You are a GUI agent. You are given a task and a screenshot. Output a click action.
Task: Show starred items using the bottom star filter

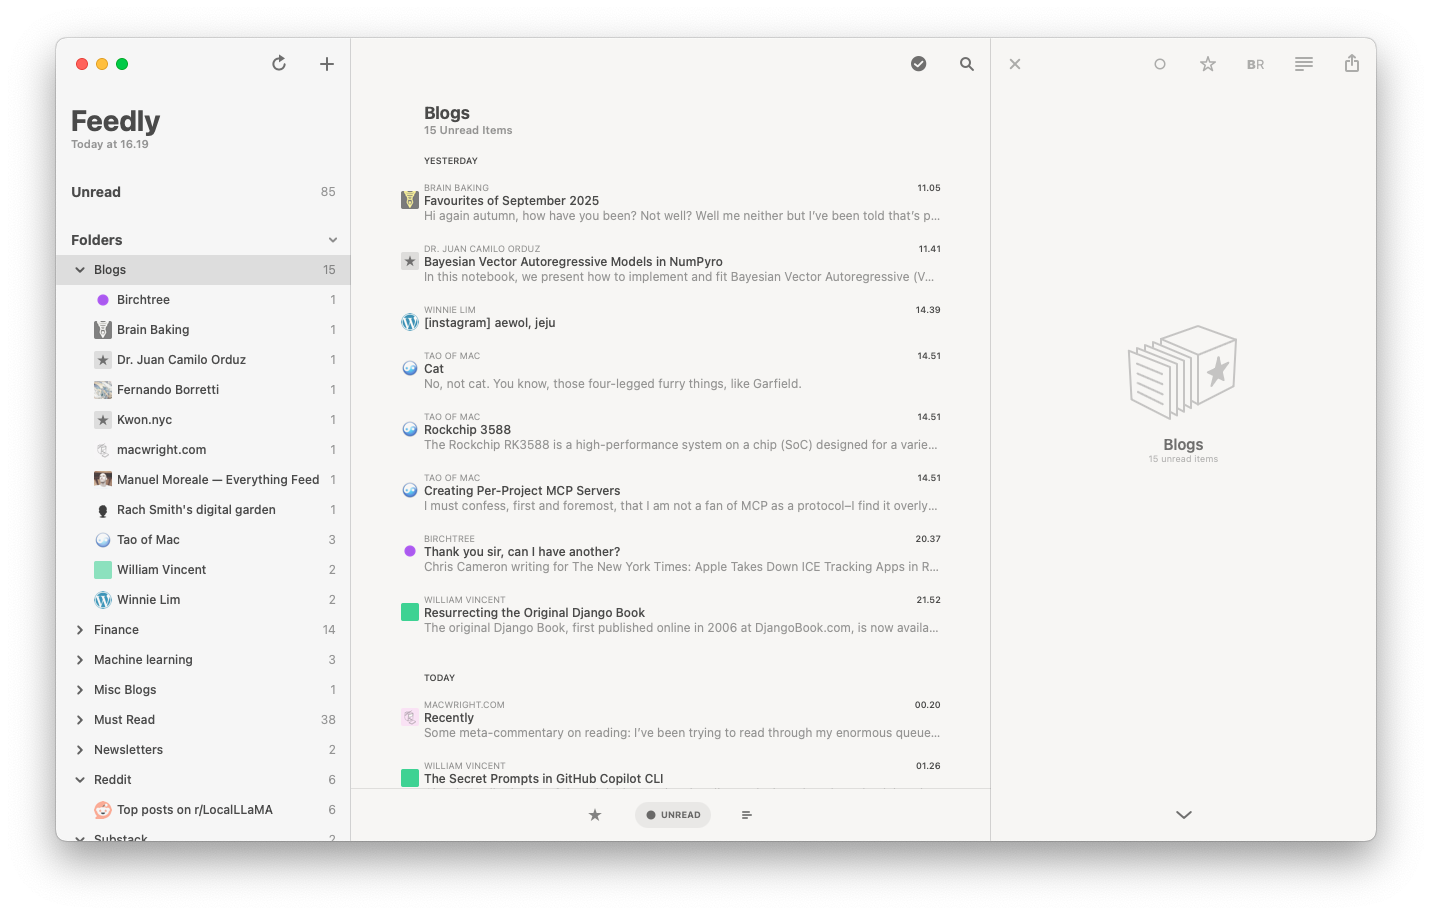(595, 815)
